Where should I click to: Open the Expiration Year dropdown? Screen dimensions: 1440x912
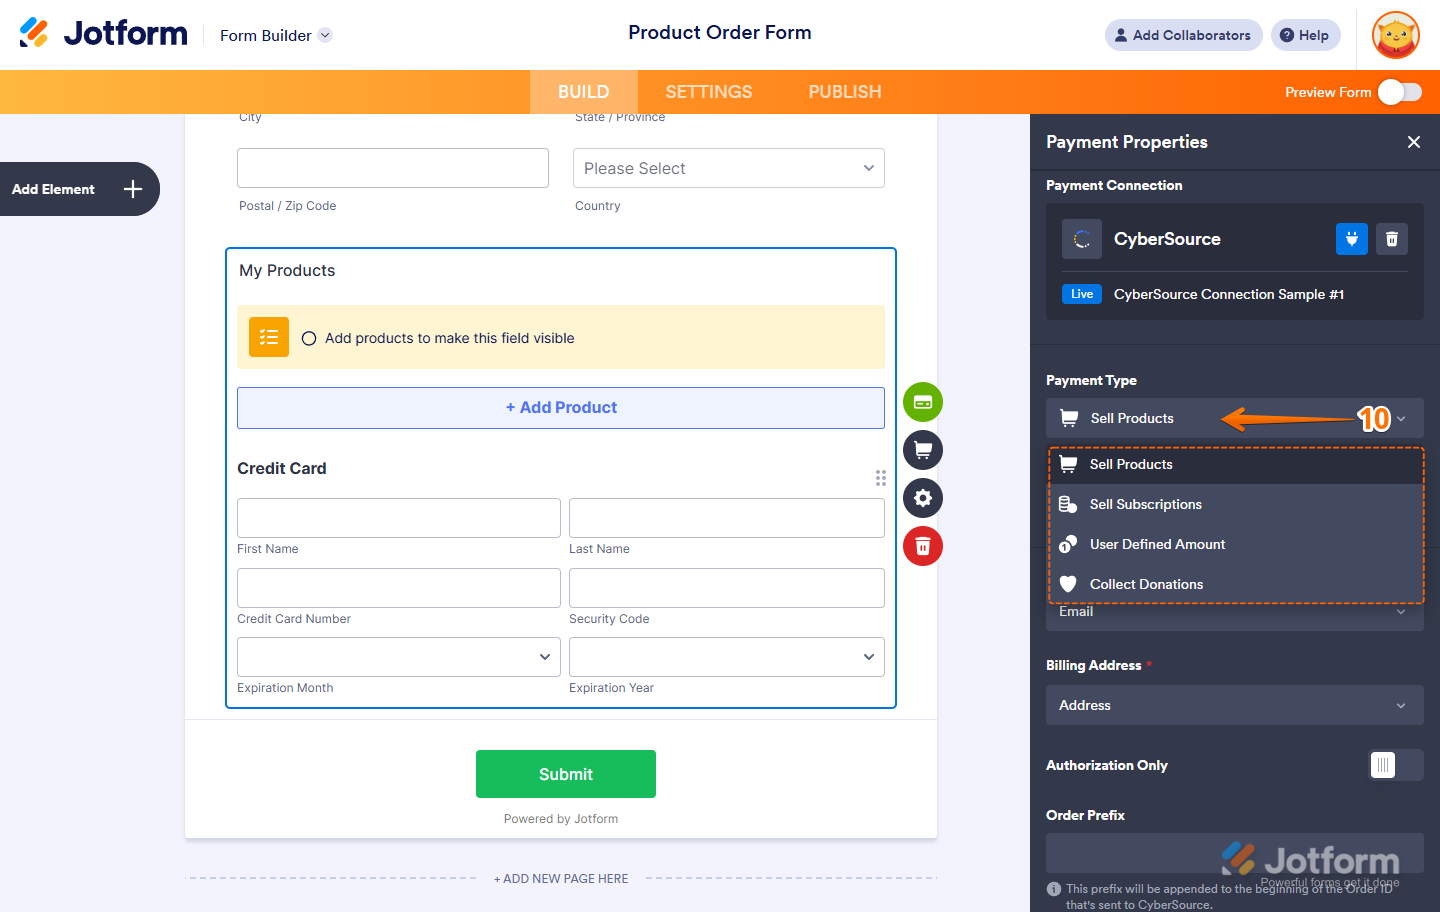point(727,657)
